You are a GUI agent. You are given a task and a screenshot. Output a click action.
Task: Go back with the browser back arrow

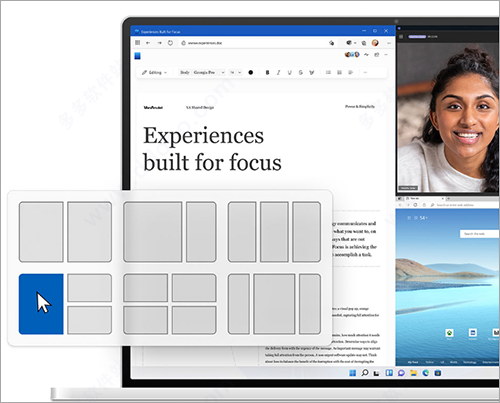148,43
